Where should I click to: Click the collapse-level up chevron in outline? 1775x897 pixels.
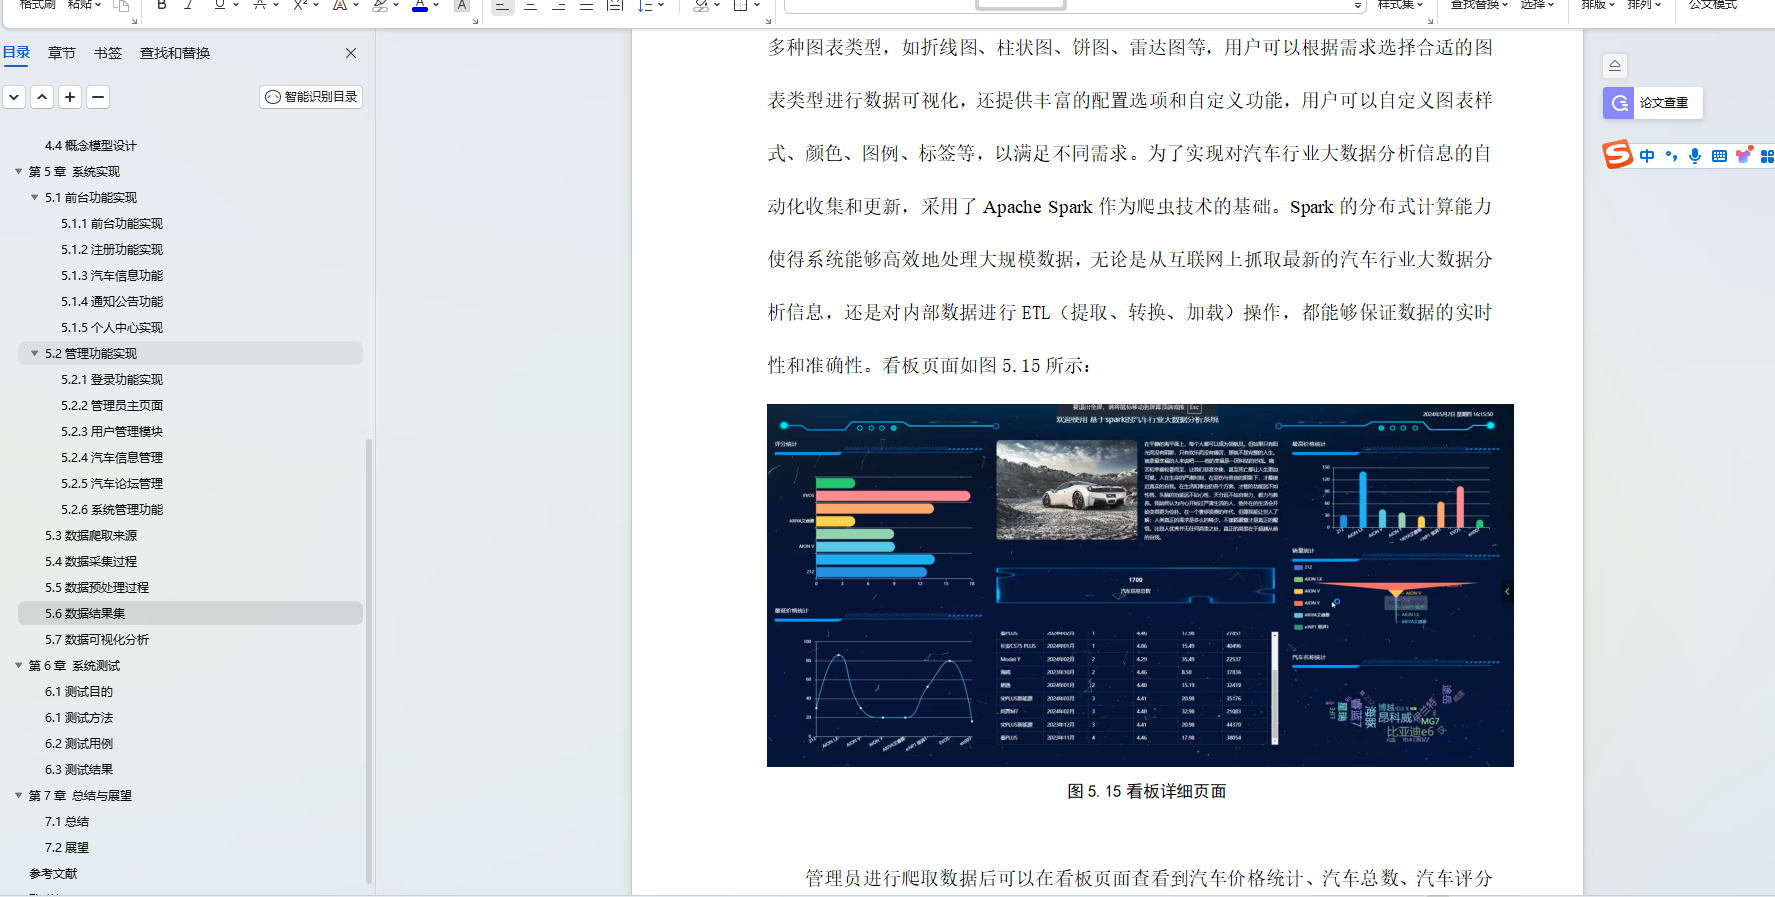[x=42, y=97]
